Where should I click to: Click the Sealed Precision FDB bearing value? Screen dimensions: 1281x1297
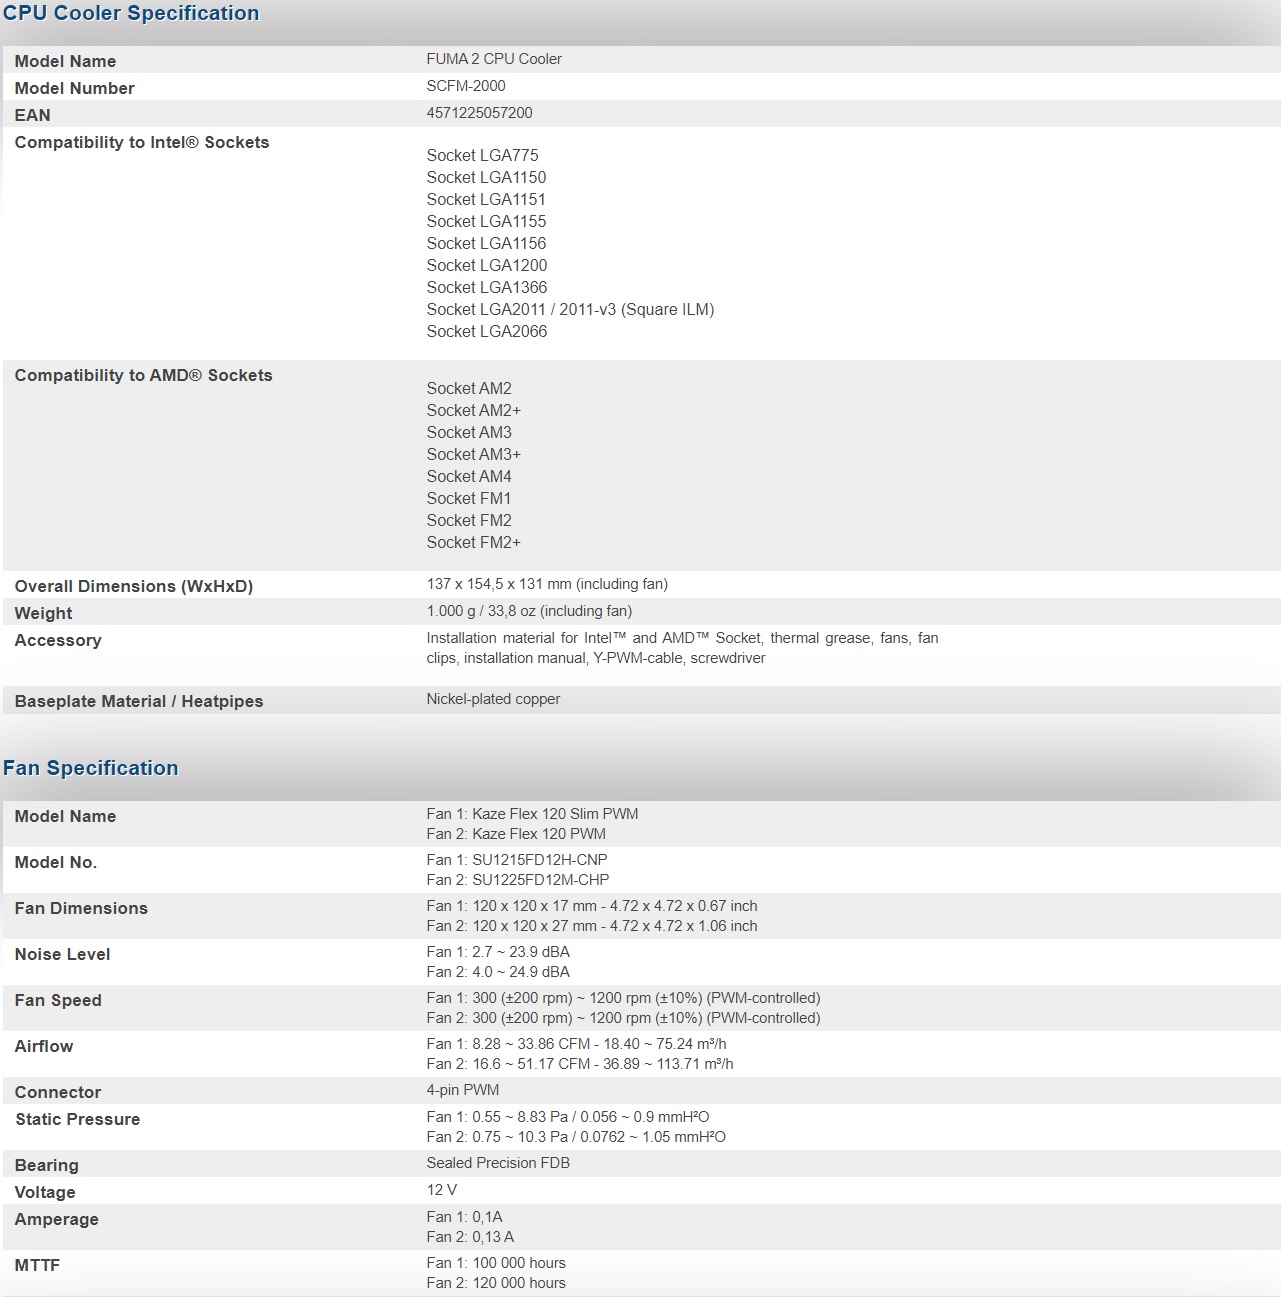[498, 1163]
